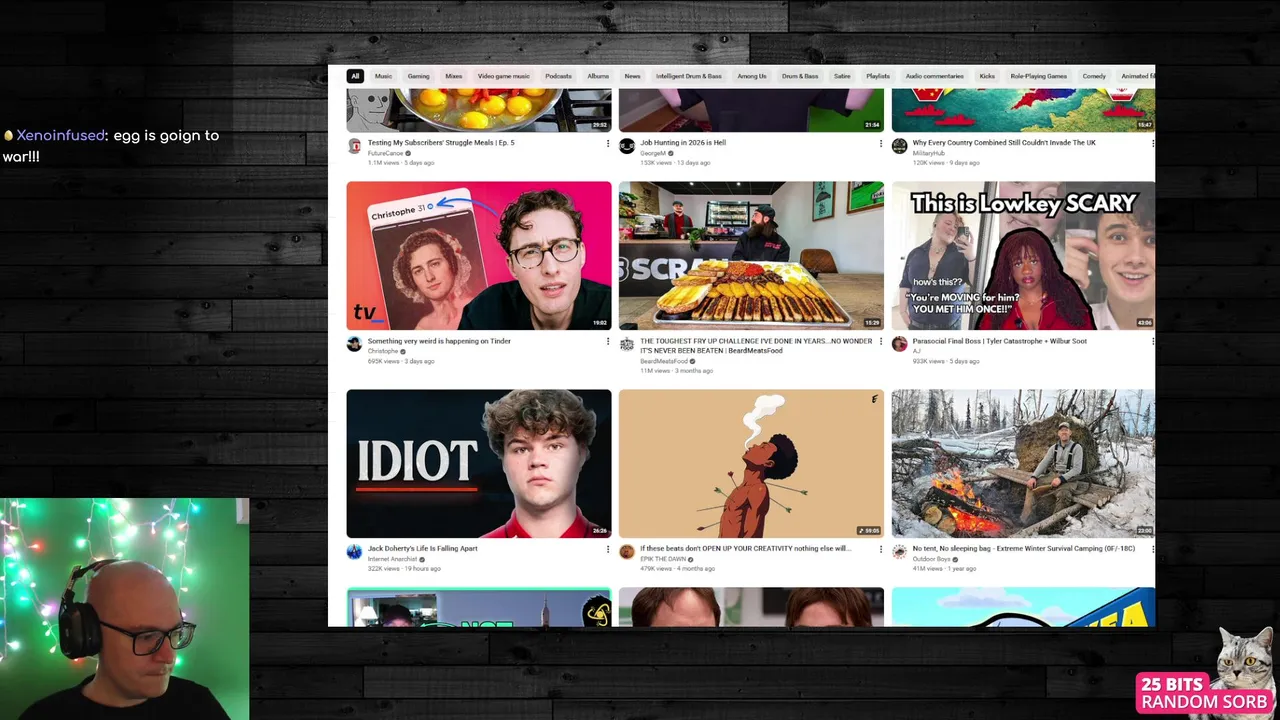1280x720 pixels.
Task: Open FutureCanoe channel avatar
Action: point(354,146)
